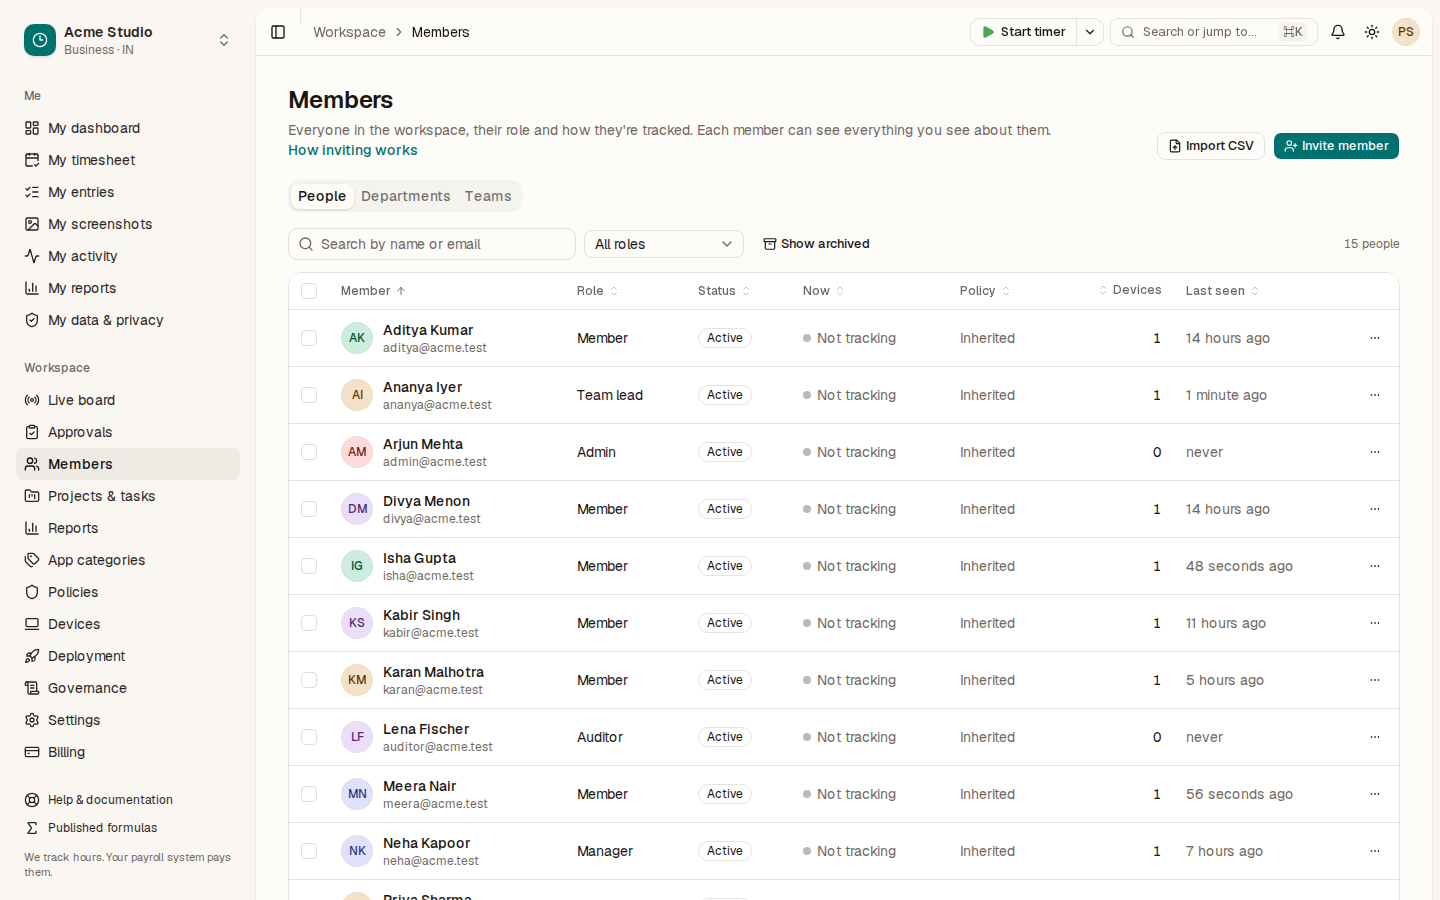The width and height of the screenshot is (1440, 900).
Task: Open Approvals in the sidebar menu
Action: coord(128,432)
